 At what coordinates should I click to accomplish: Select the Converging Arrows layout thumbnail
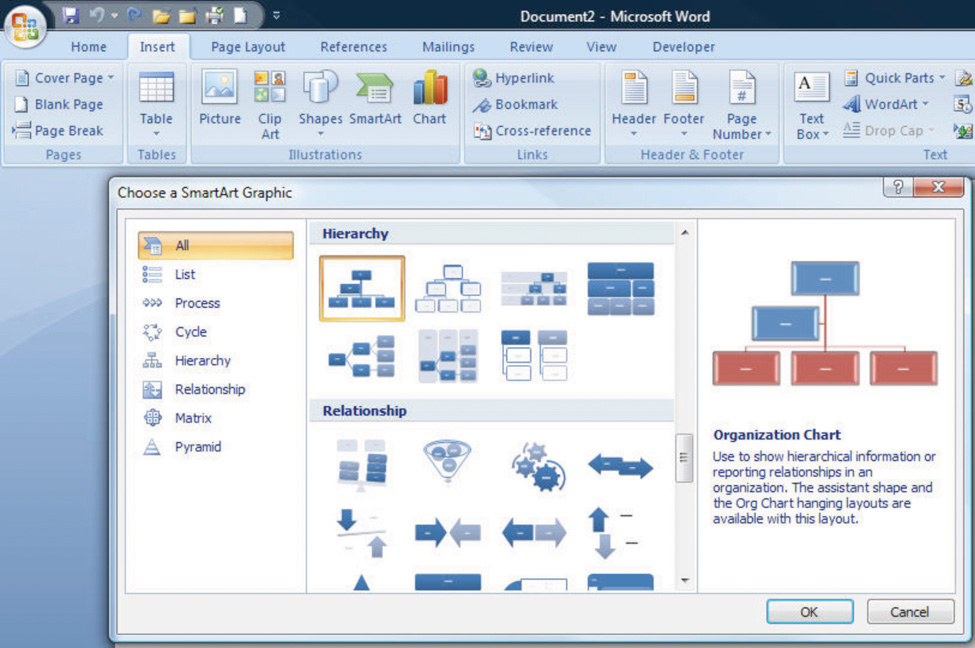tap(448, 533)
